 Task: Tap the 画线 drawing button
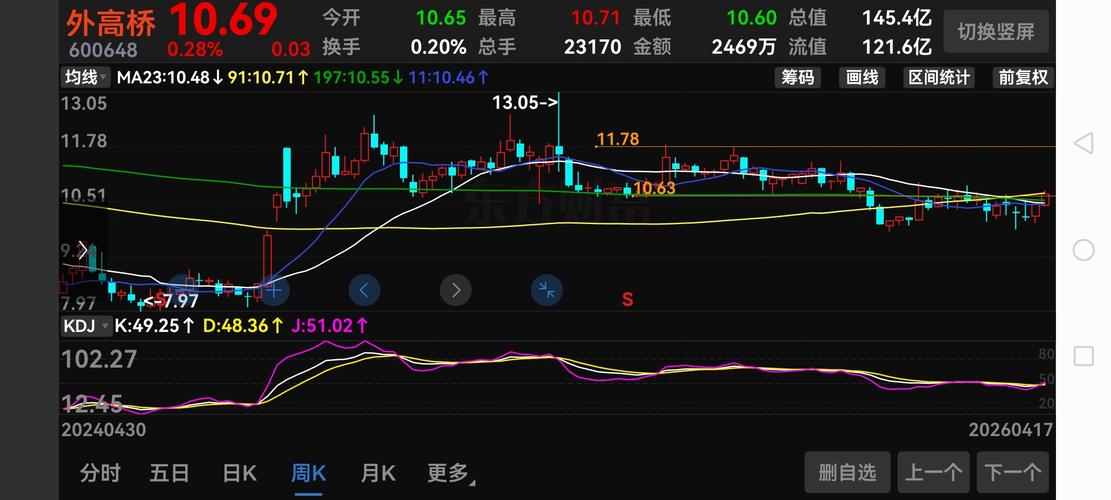click(862, 77)
